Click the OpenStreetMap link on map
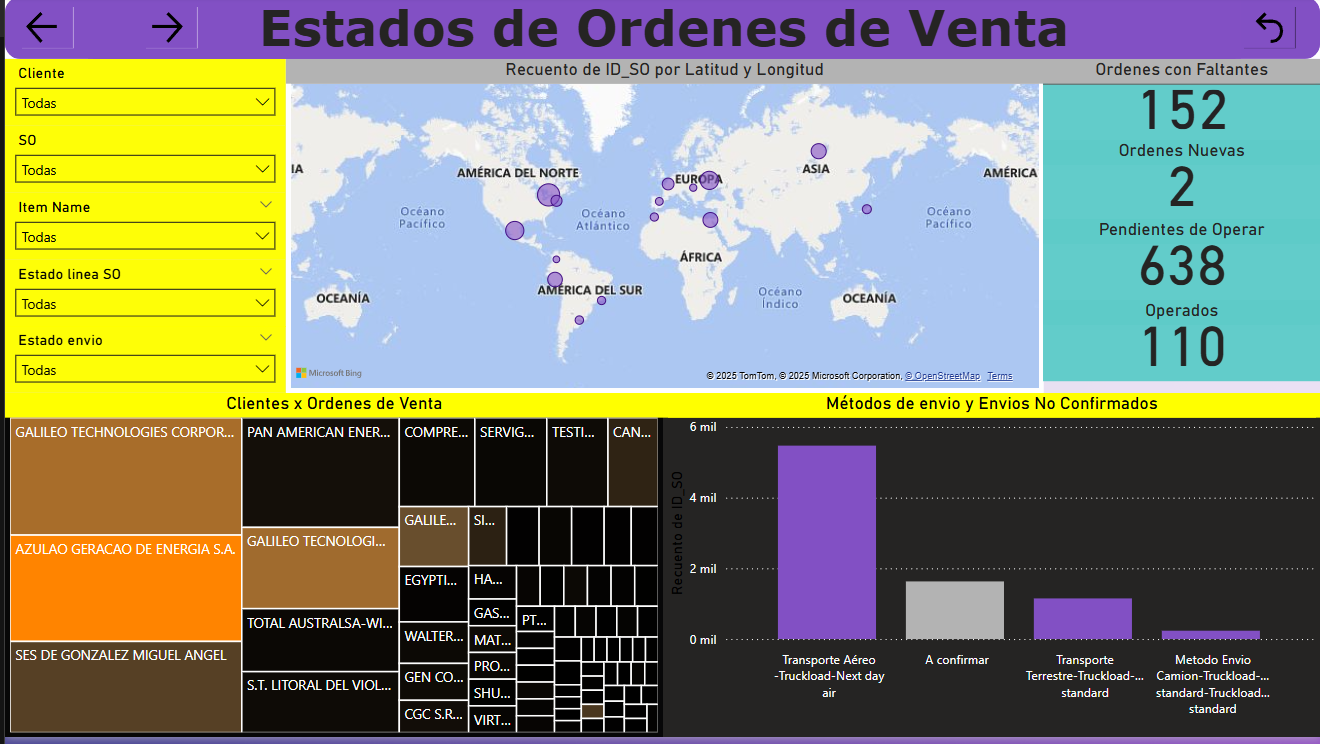 point(943,376)
